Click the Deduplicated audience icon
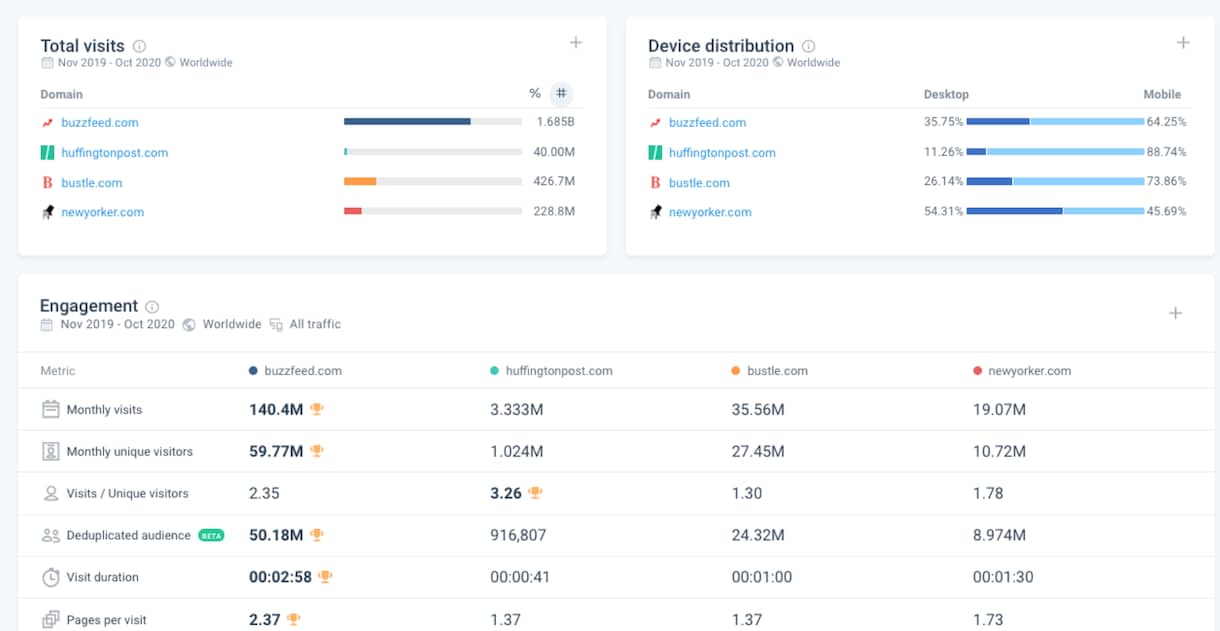The height and width of the screenshot is (631, 1220). [x=50, y=535]
